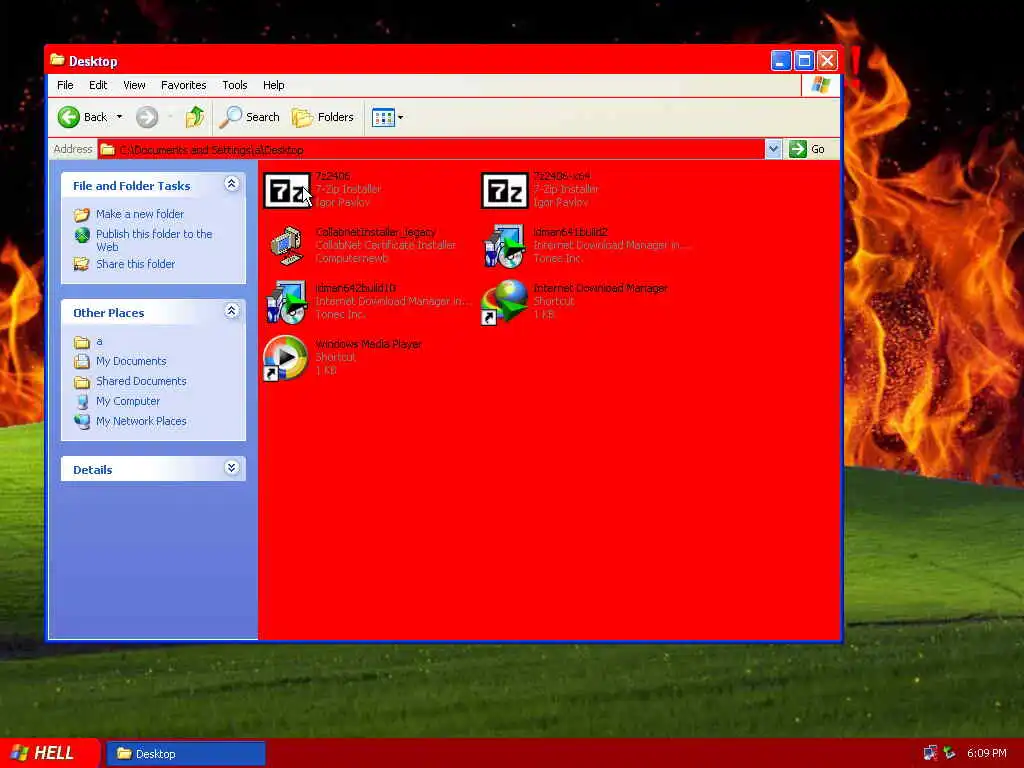Click Publish this folder to the Web
The width and height of the screenshot is (1024, 768).
click(x=154, y=240)
